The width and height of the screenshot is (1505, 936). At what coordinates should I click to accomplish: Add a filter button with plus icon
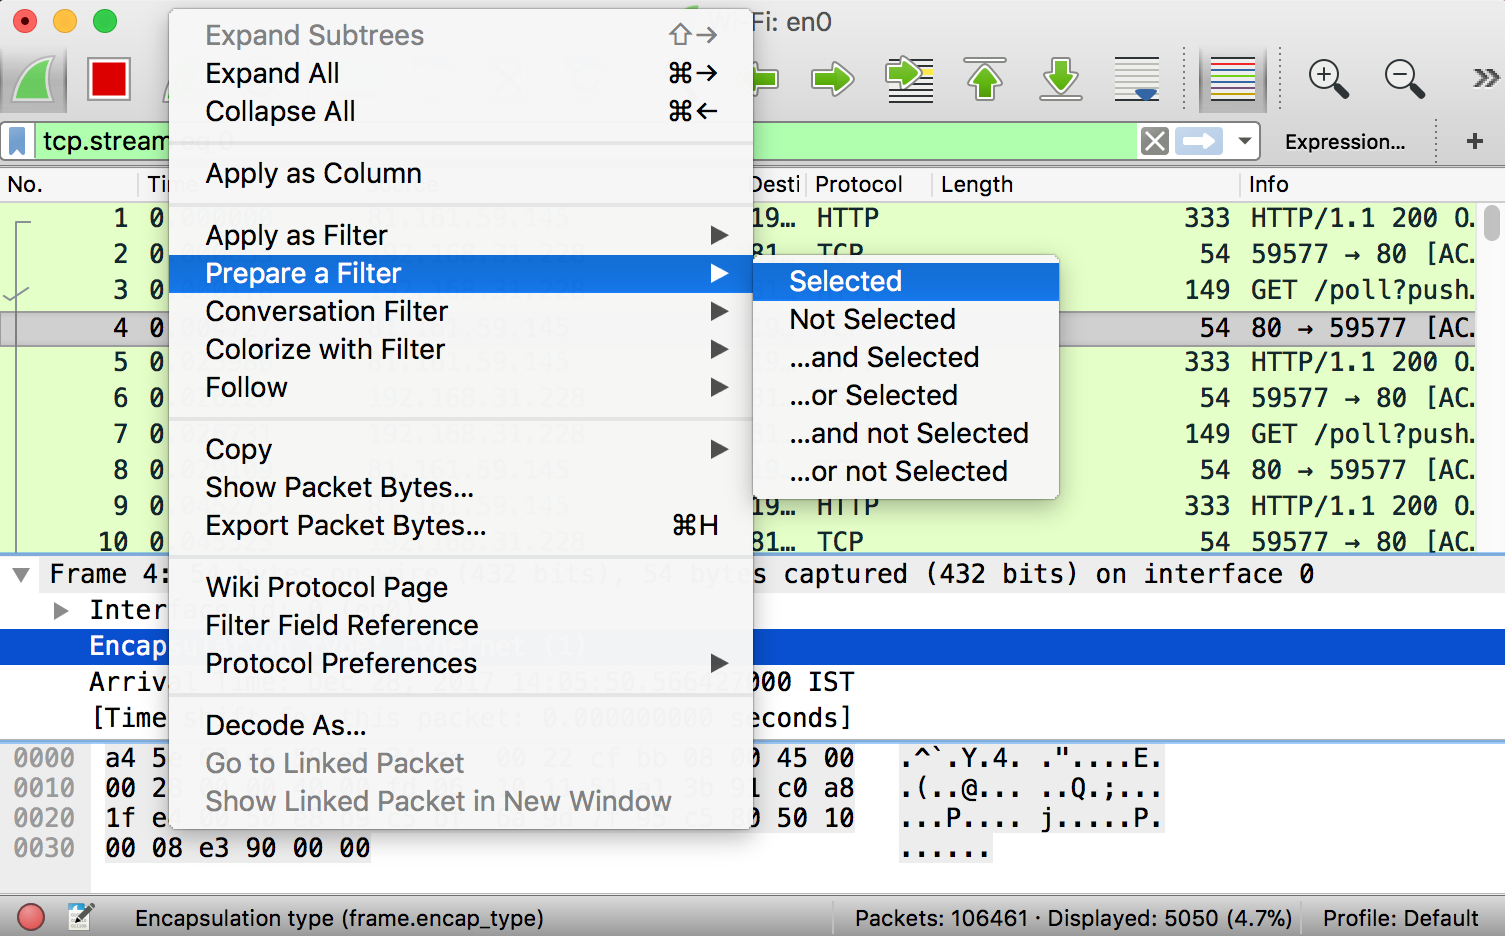[1474, 142]
